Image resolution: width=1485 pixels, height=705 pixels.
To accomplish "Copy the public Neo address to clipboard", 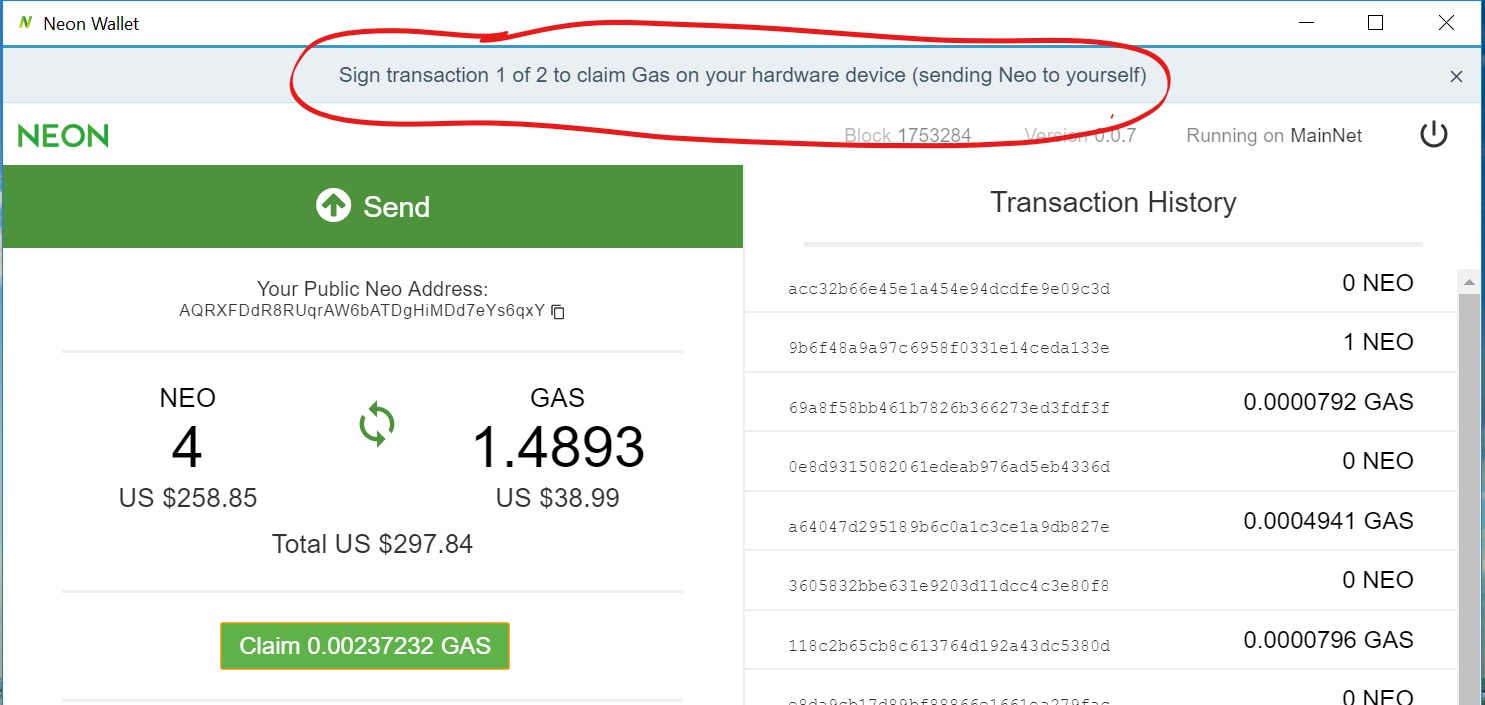I will [559, 312].
